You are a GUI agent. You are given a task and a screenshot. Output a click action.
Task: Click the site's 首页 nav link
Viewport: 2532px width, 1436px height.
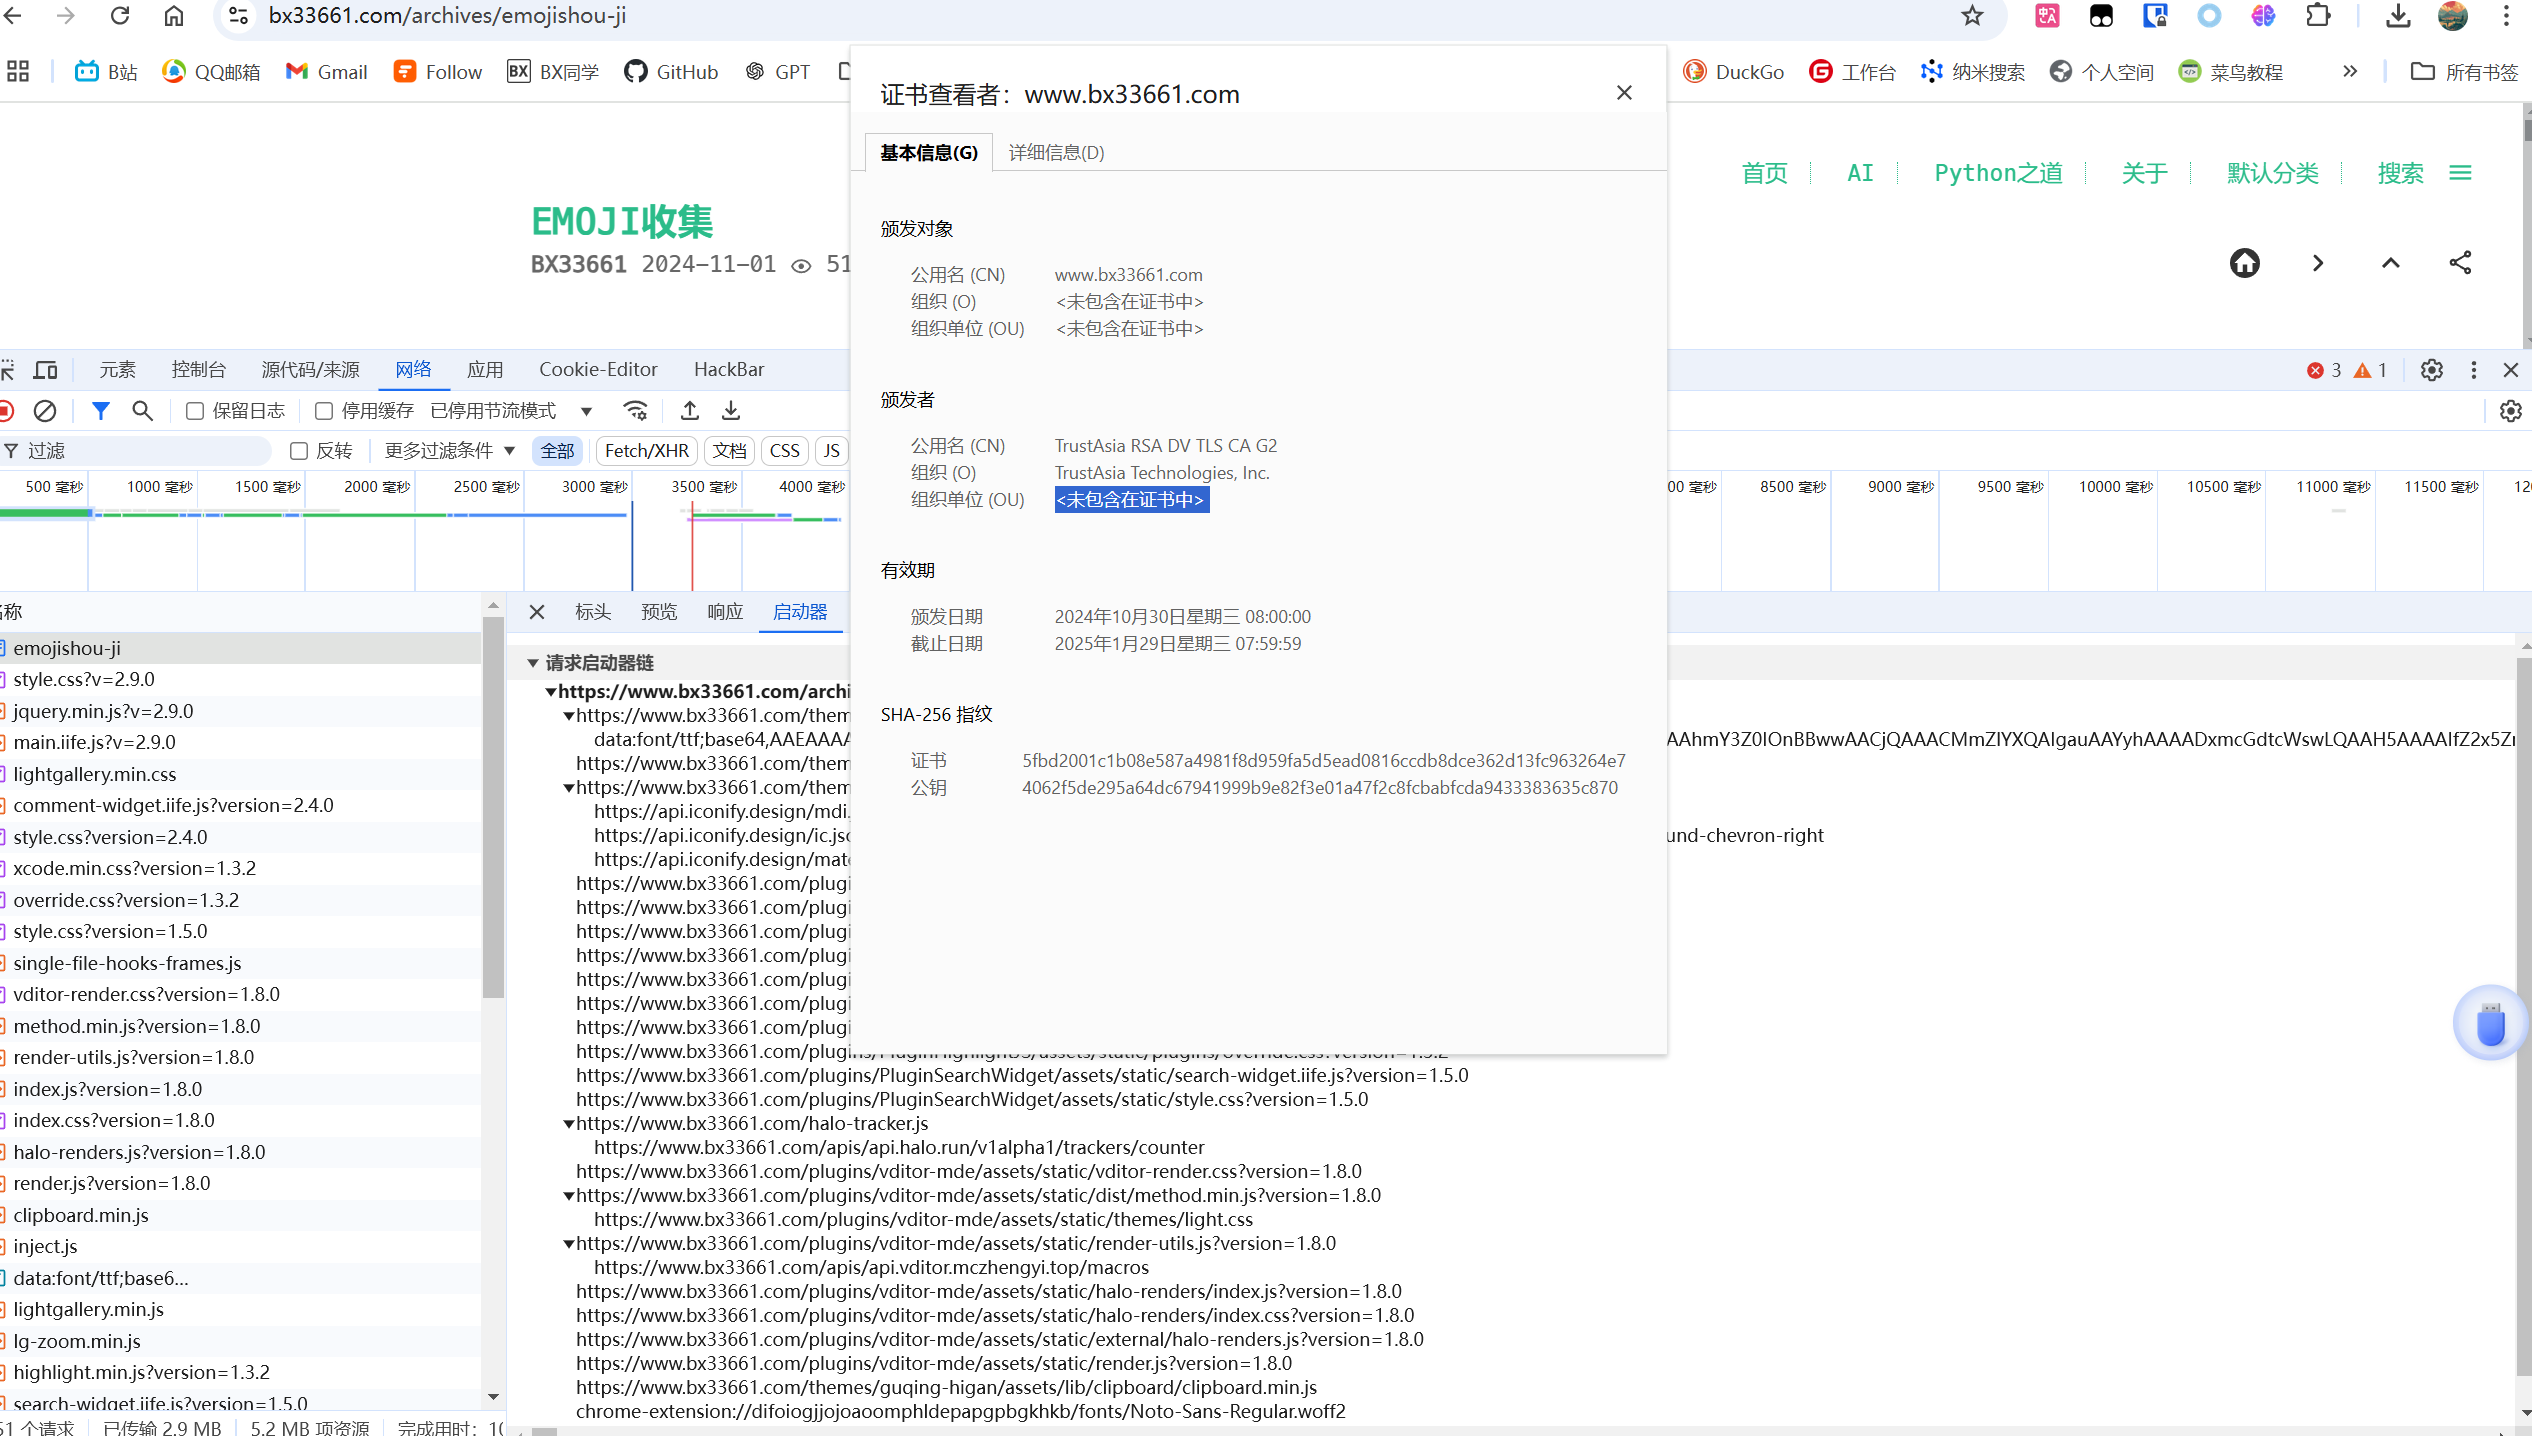pyautogui.click(x=1765, y=173)
